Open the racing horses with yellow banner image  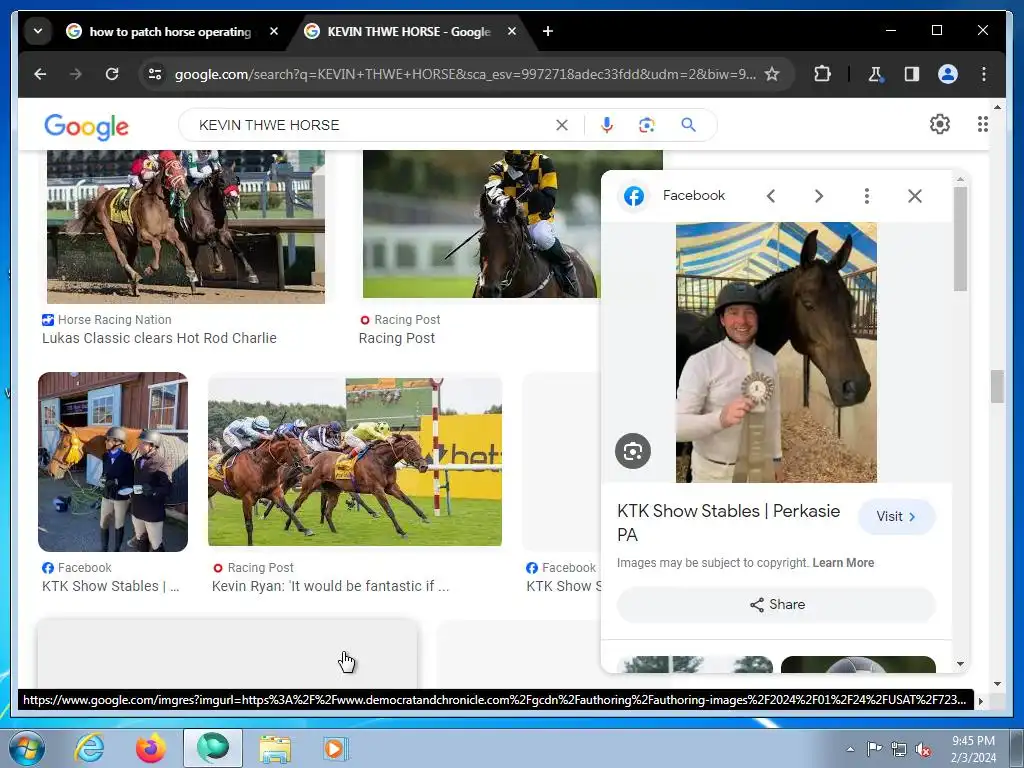(355, 462)
